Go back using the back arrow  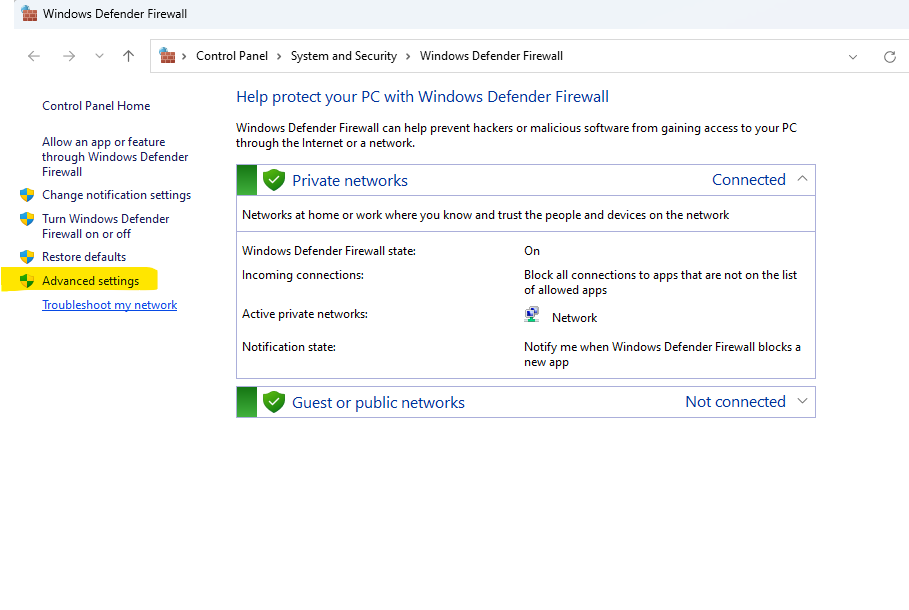point(34,56)
